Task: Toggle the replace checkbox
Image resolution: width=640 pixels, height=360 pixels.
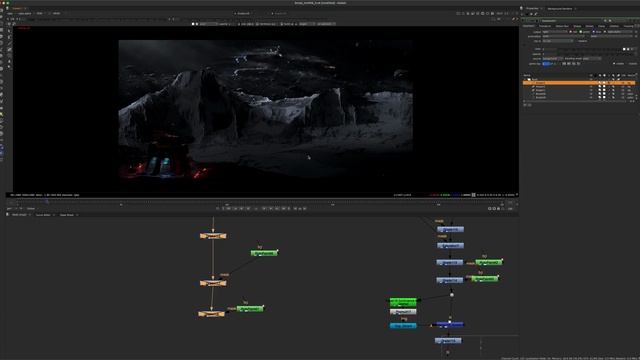Action: pyautogui.click(x=577, y=41)
